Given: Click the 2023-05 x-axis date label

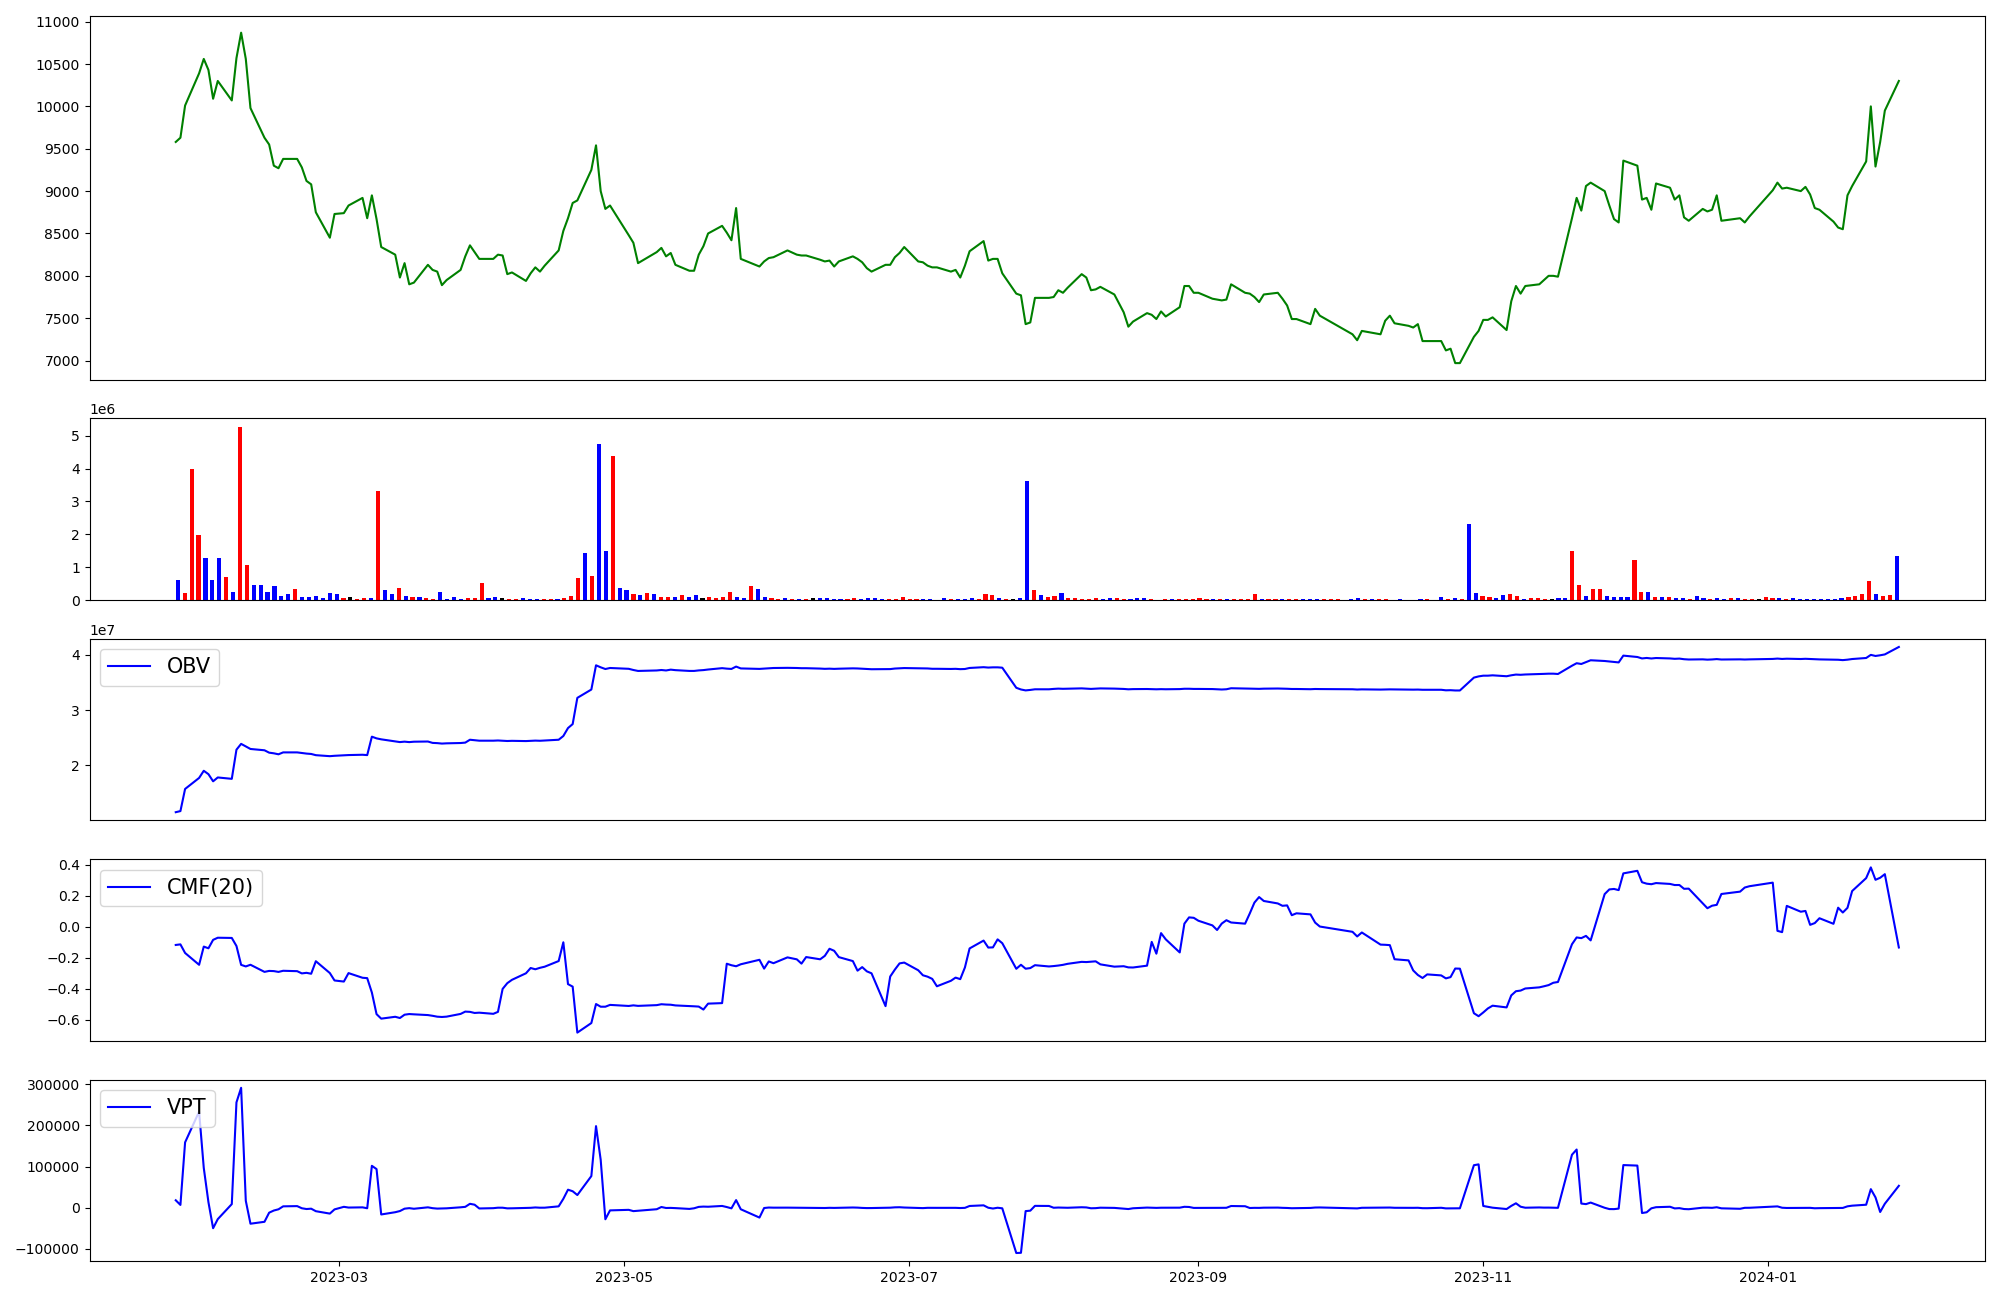Looking at the screenshot, I should [x=624, y=1277].
